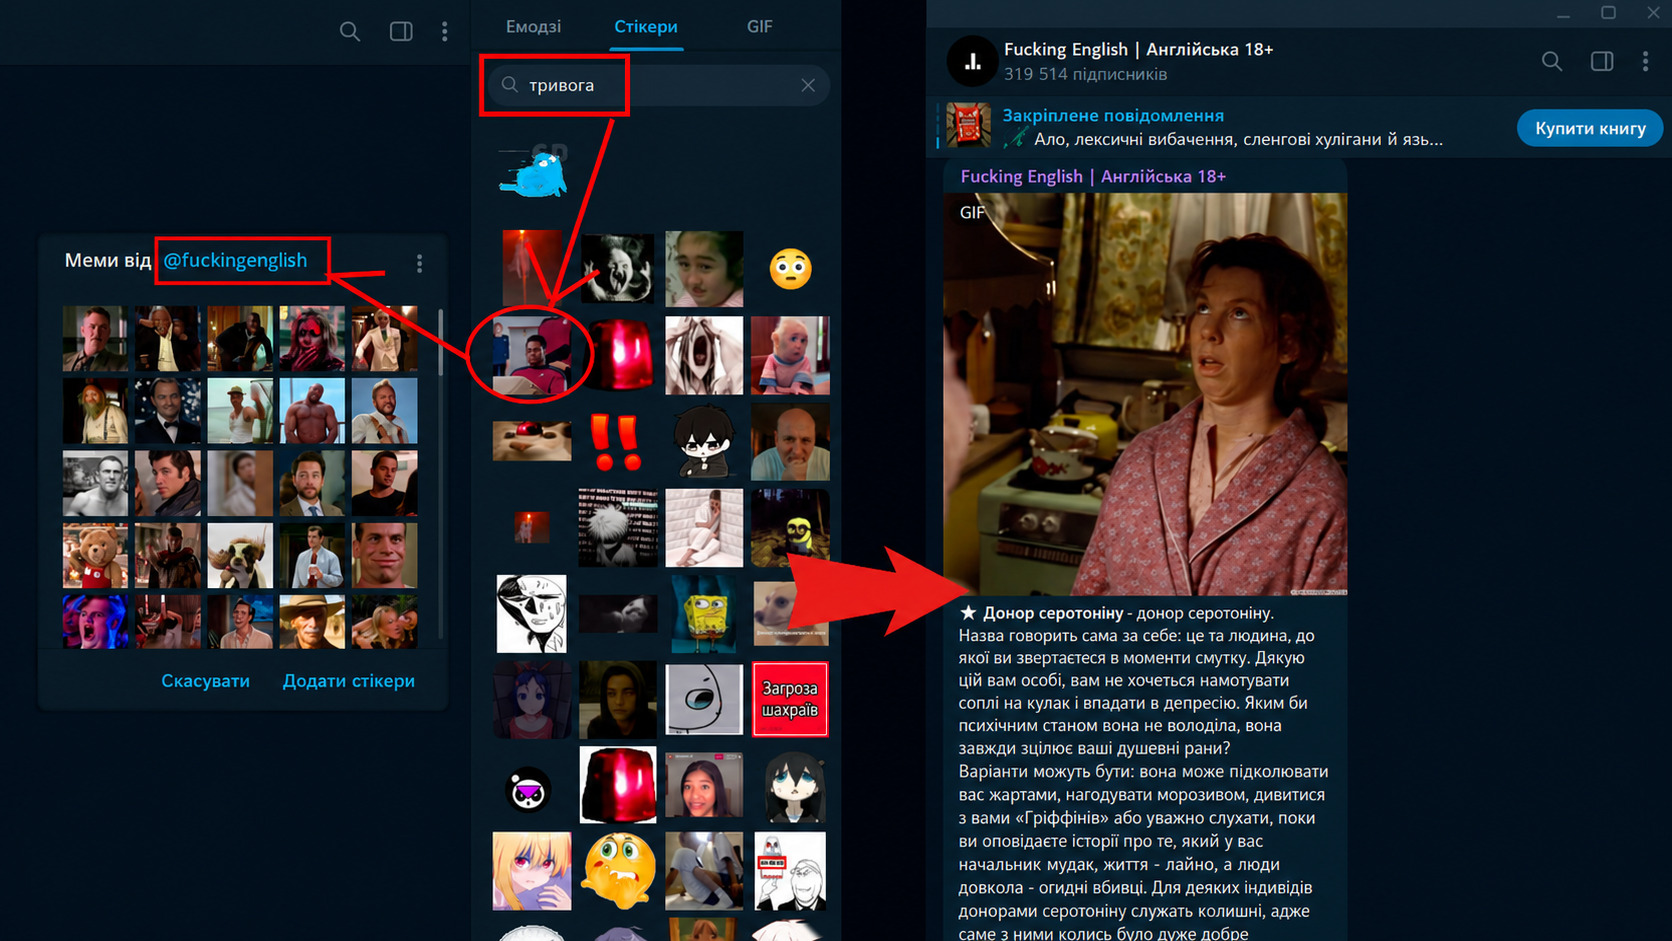This screenshot has width=1672, height=941.
Task: Select the panda-ball sticker with purple visor
Action: click(527, 790)
